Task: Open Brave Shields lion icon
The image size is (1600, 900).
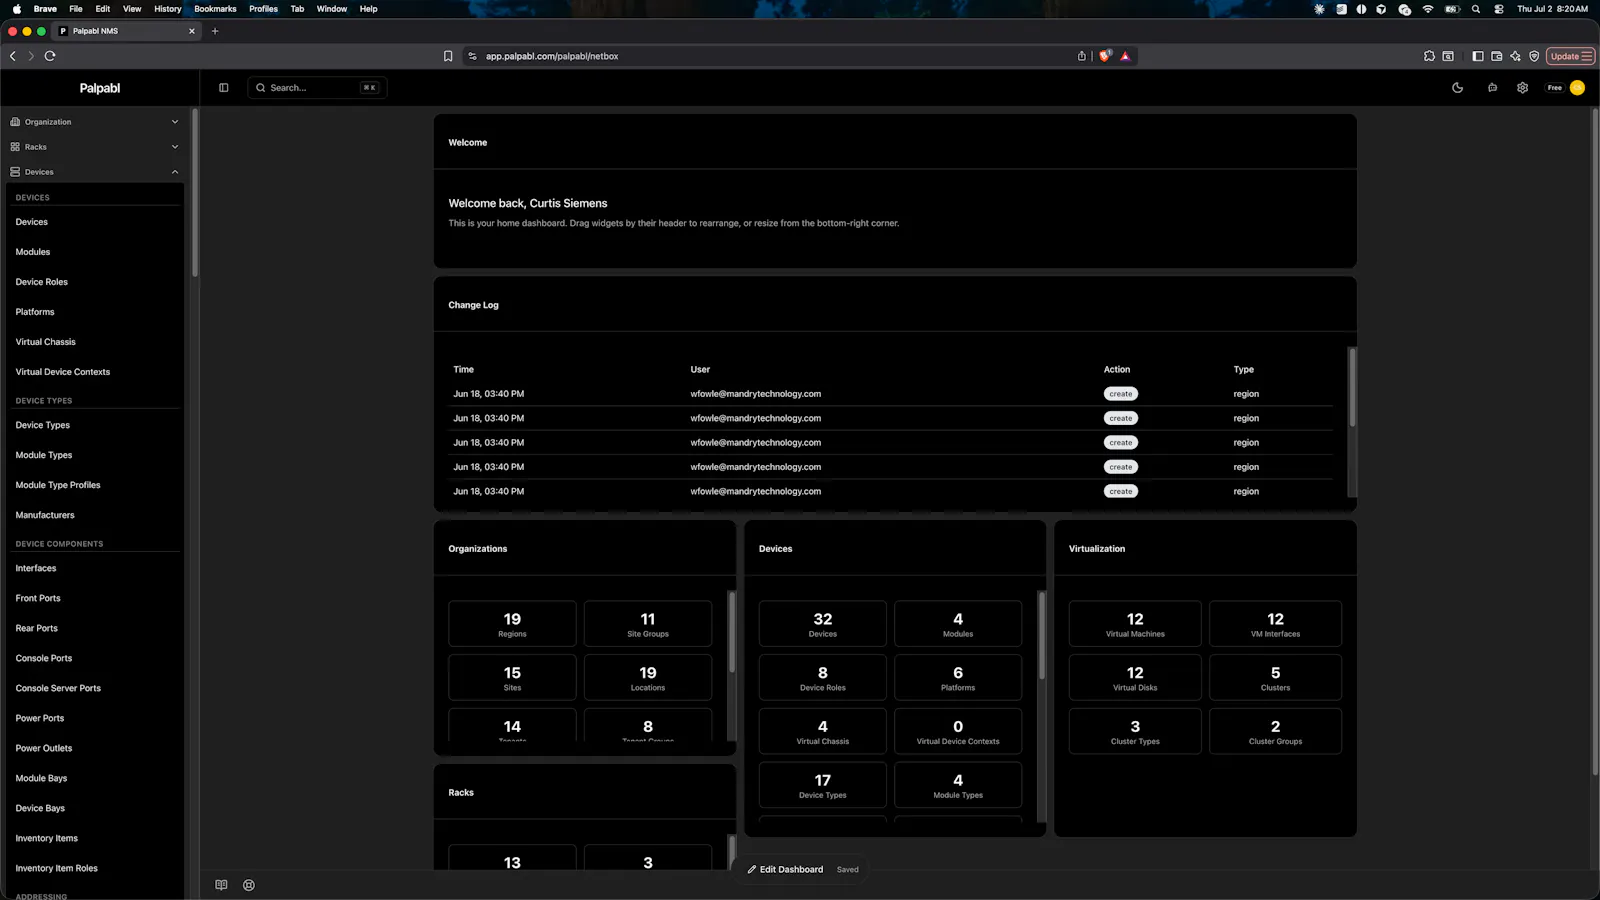Action: tap(1104, 56)
